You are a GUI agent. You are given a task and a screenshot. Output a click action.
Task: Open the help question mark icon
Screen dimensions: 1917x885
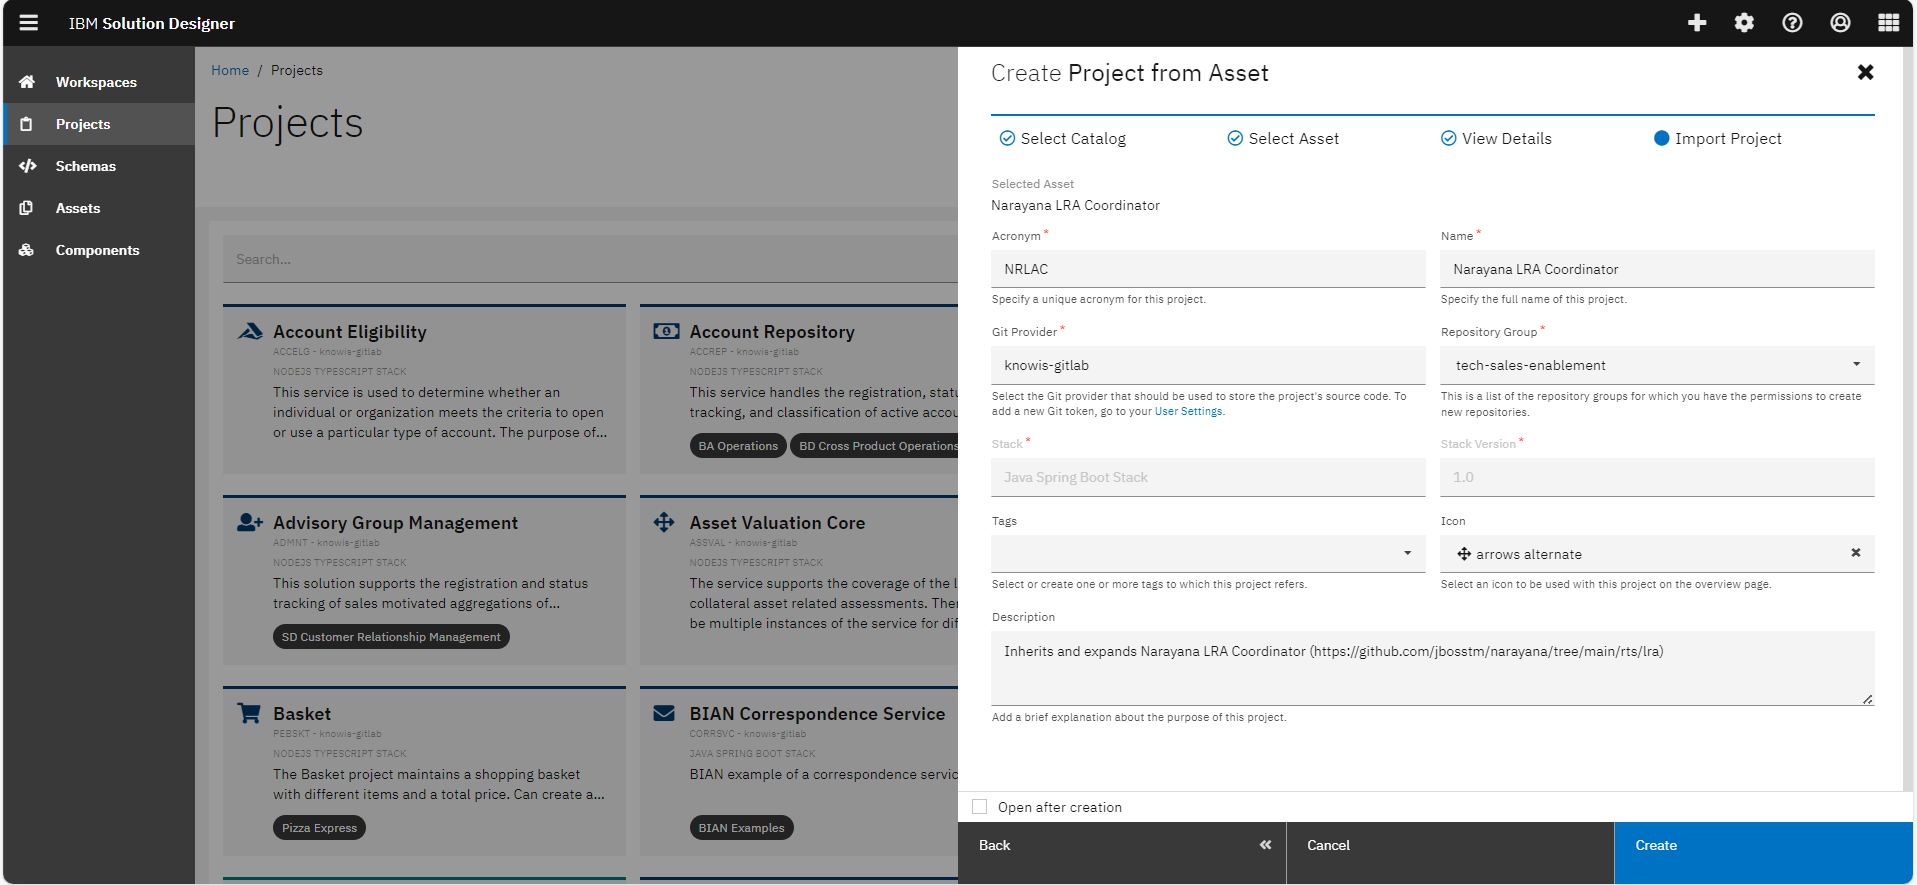[1792, 22]
